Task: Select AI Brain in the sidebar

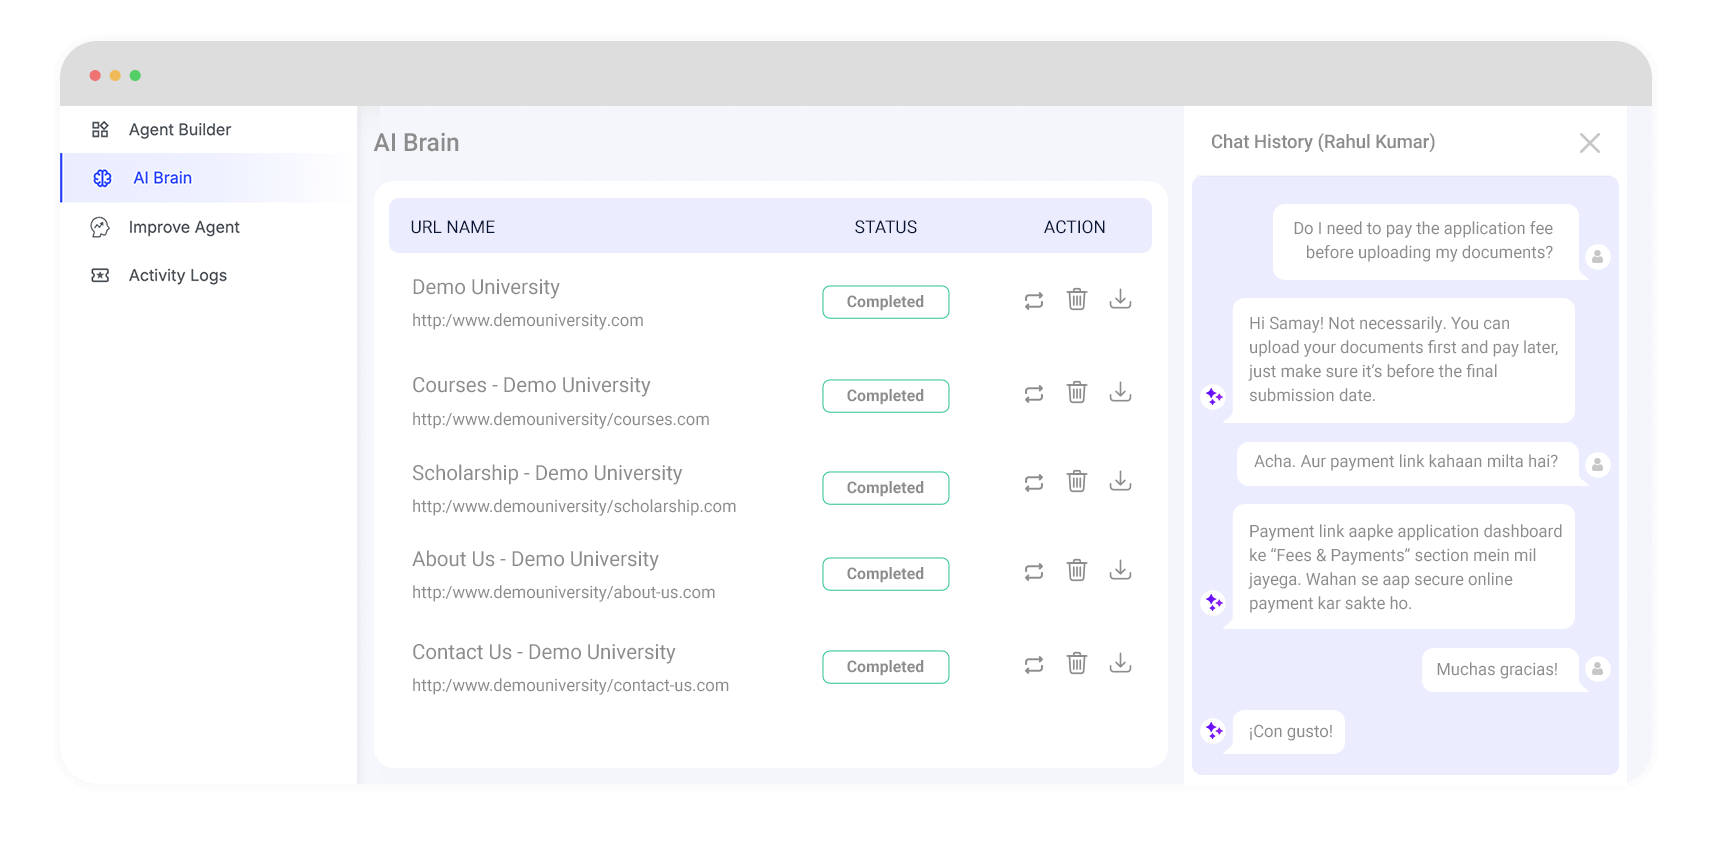Action: [x=162, y=178]
